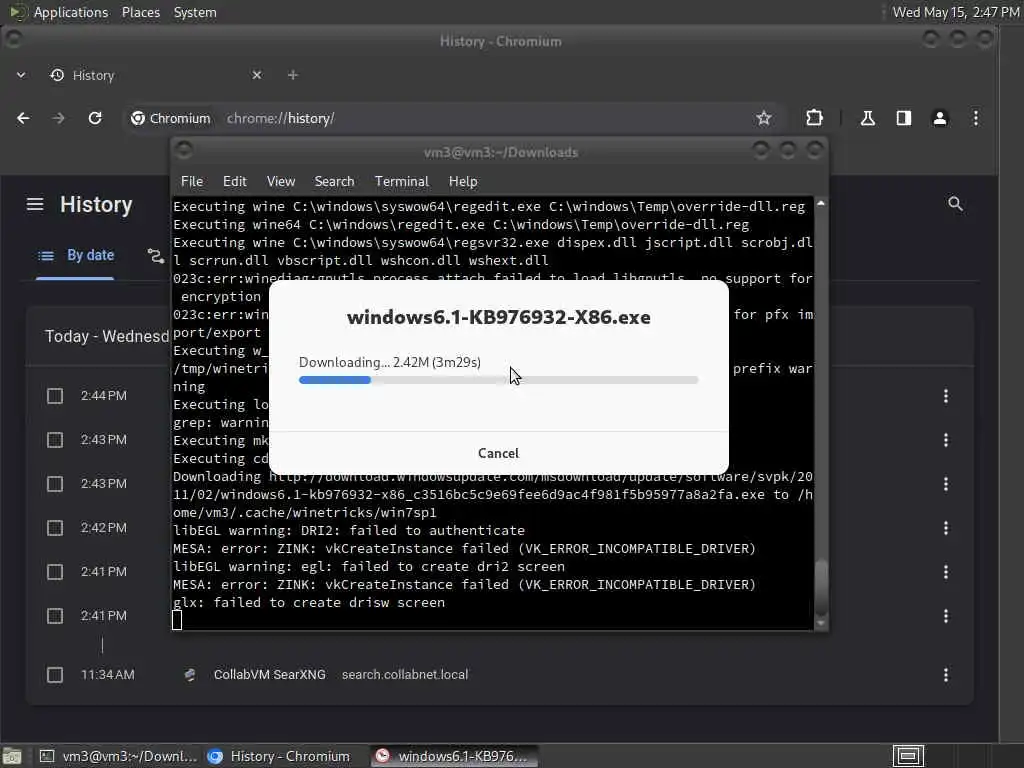Click the search history magnifier icon

click(x=955, y=204)
